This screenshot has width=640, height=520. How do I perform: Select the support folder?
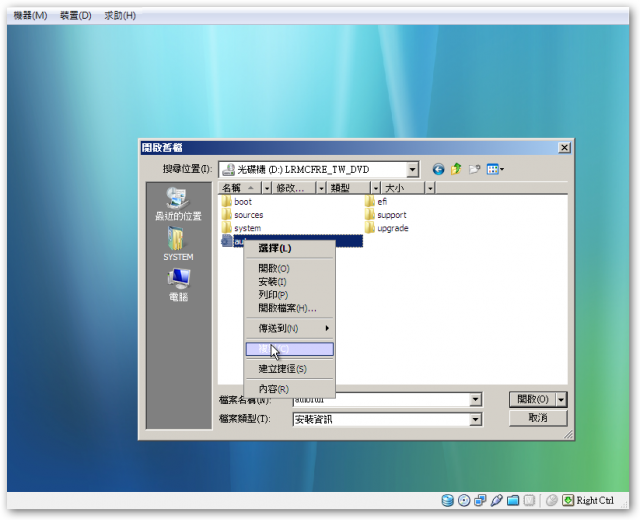pos(386,215)
